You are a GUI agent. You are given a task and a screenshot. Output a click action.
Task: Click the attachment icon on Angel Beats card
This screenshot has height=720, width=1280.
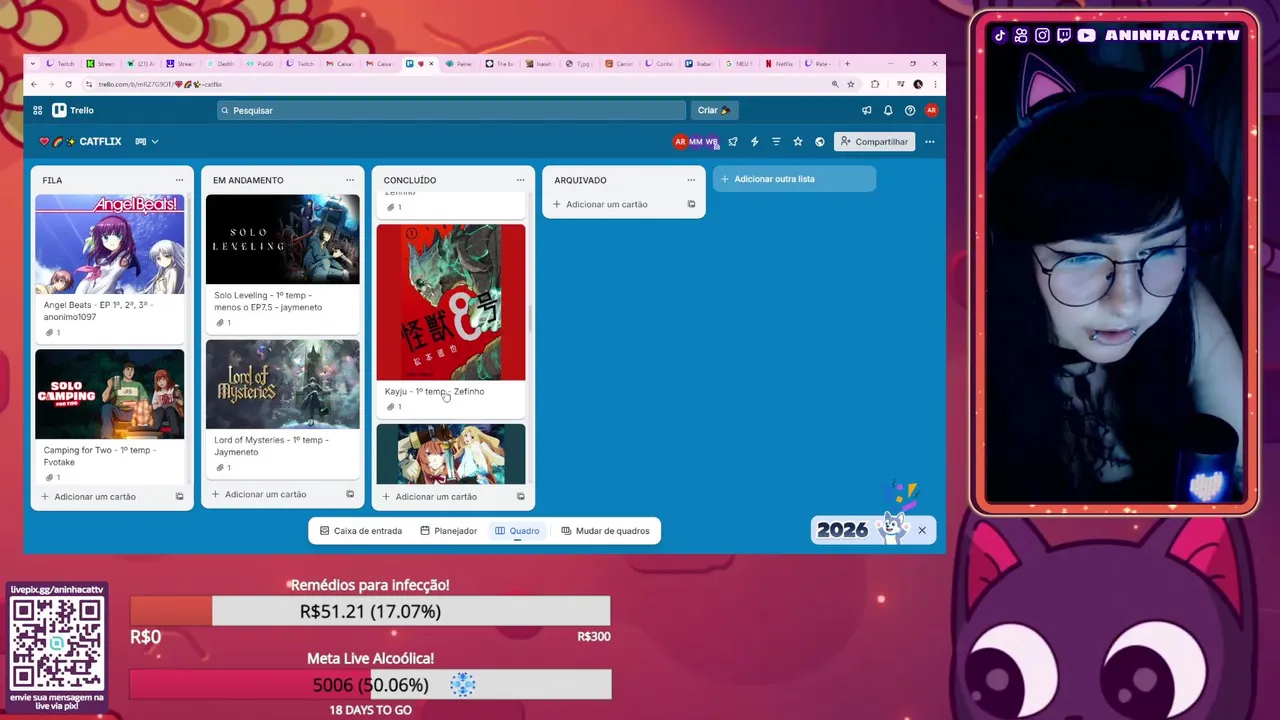pos(48,332)
